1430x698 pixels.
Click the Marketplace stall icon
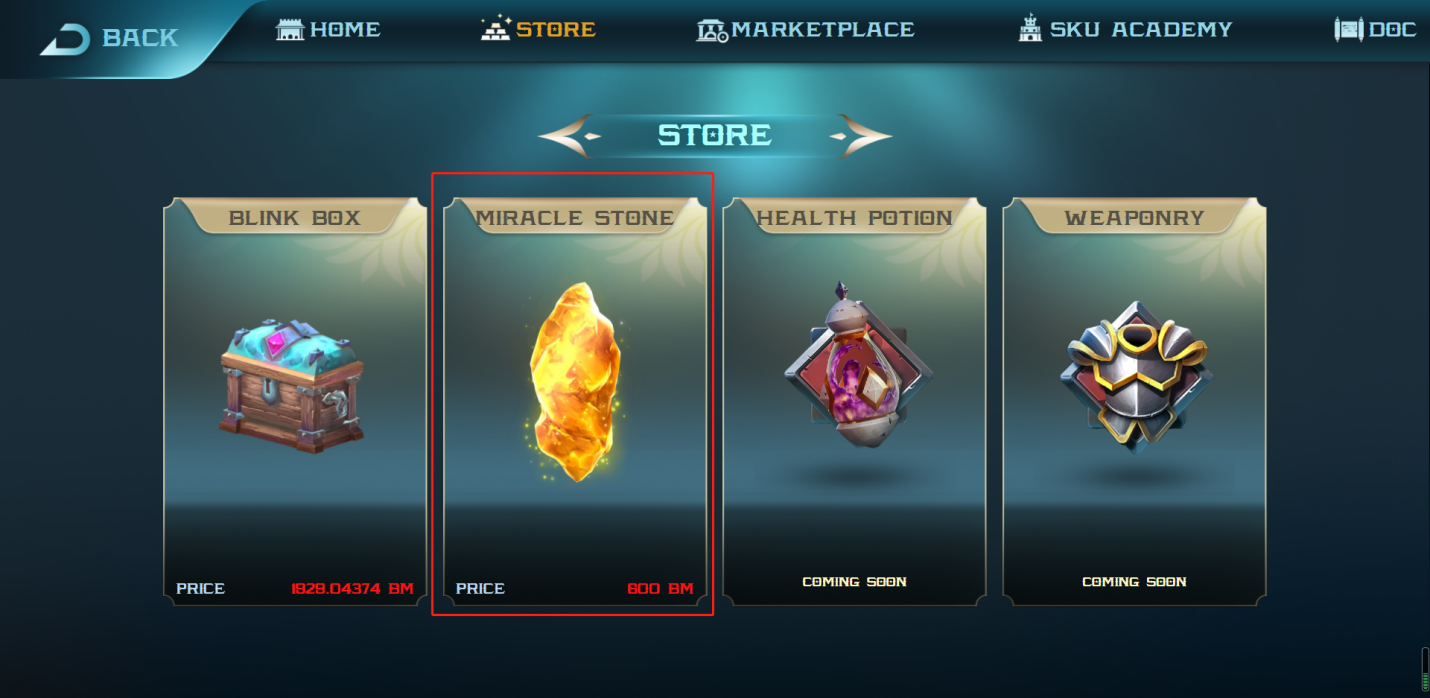click(x=712, y=30)
